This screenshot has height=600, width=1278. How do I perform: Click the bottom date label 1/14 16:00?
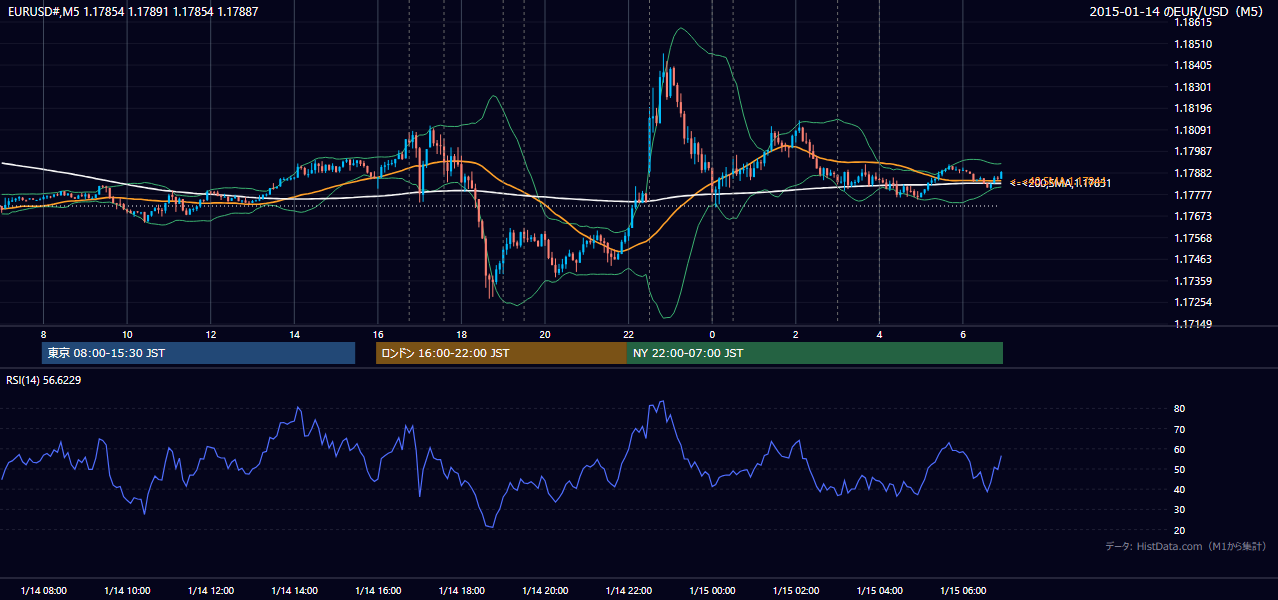[378, 591]
